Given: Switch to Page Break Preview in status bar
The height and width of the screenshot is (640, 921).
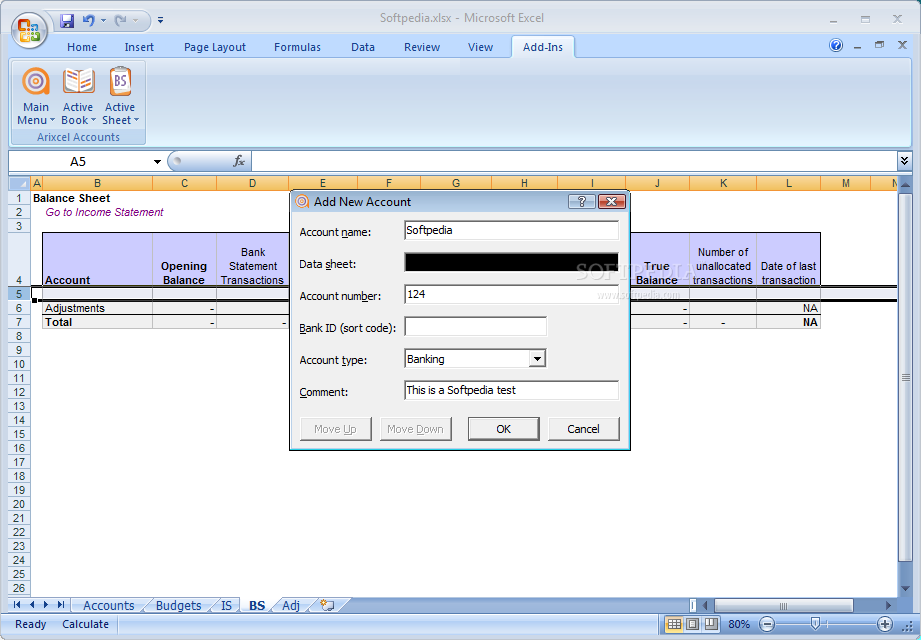Looking at the screenshot, I should tap(711, 624).
